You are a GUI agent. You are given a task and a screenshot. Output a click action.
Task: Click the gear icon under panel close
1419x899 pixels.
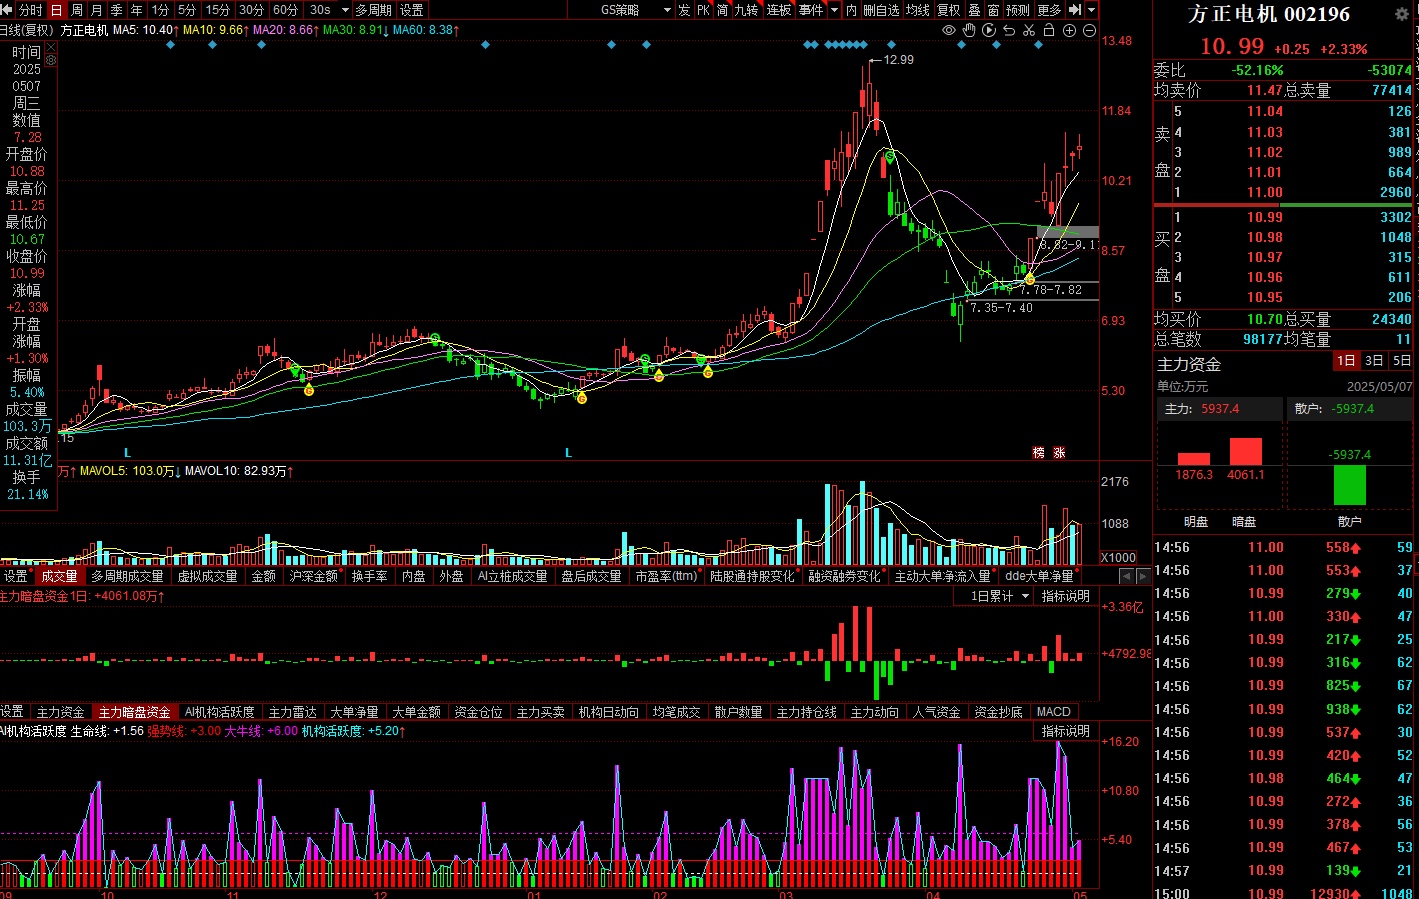[x=51, y=60]
